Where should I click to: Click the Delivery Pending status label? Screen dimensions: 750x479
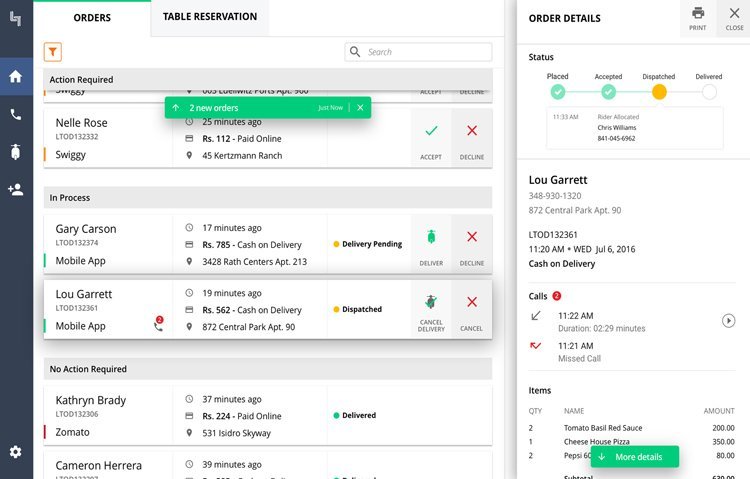click(367, 244)
